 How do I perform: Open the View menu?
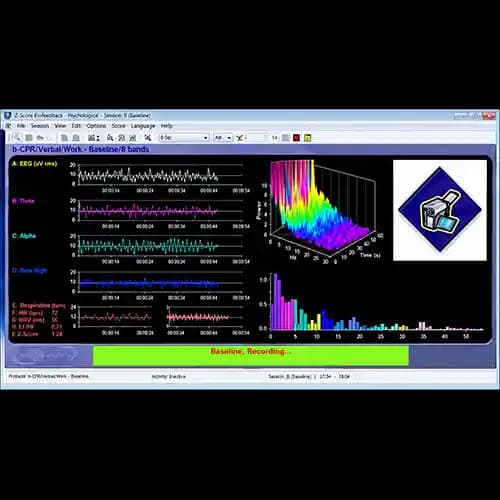click(60, 126)
